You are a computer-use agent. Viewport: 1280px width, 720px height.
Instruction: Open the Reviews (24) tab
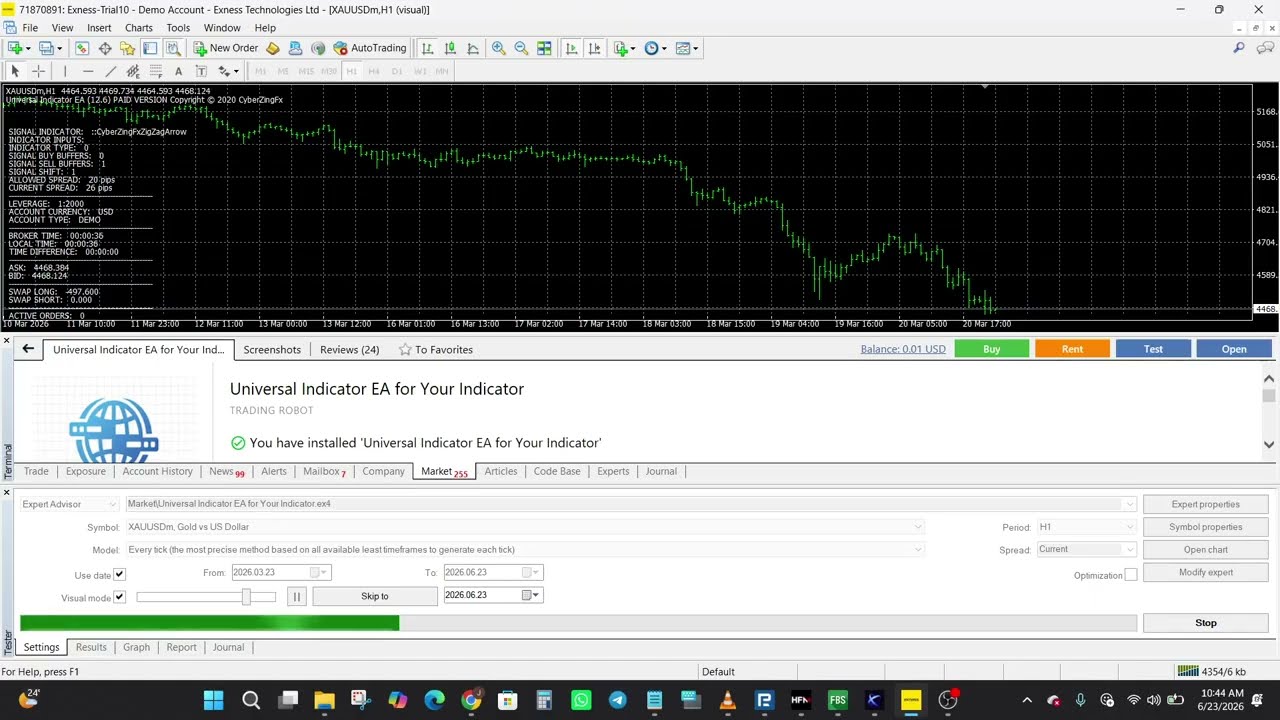pyautogui.click(x=349, y=349)
